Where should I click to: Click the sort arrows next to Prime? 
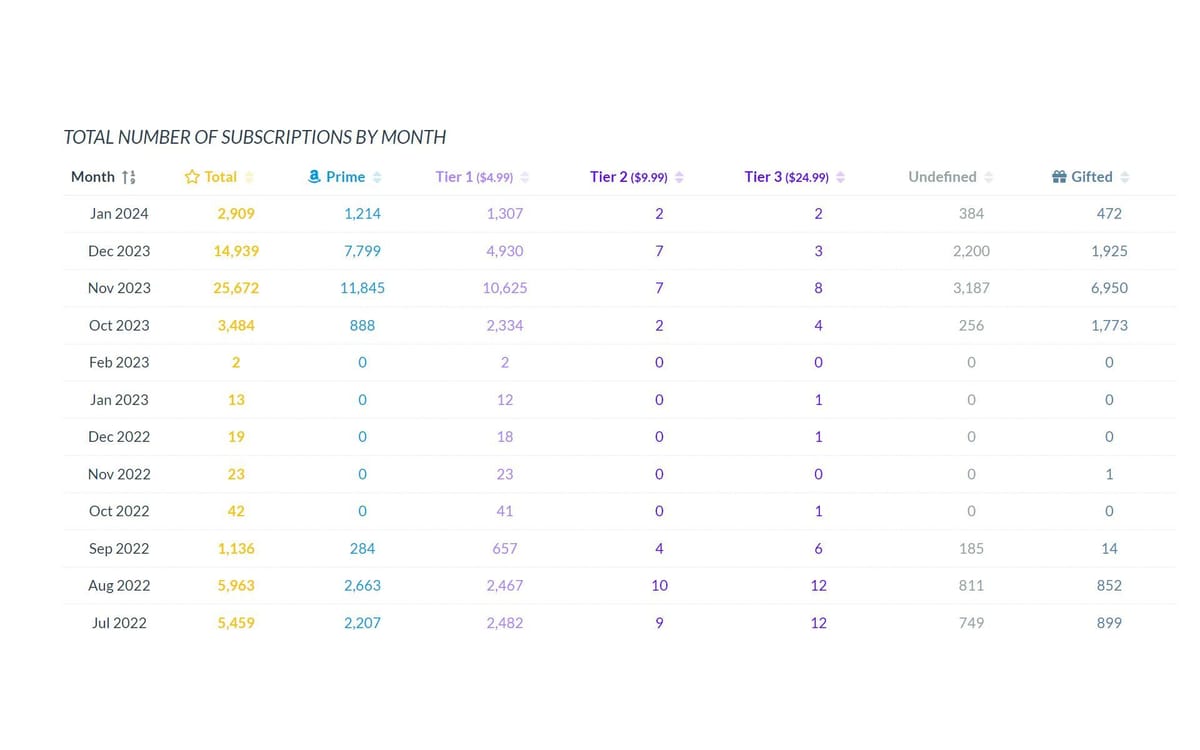coord(377,177)
